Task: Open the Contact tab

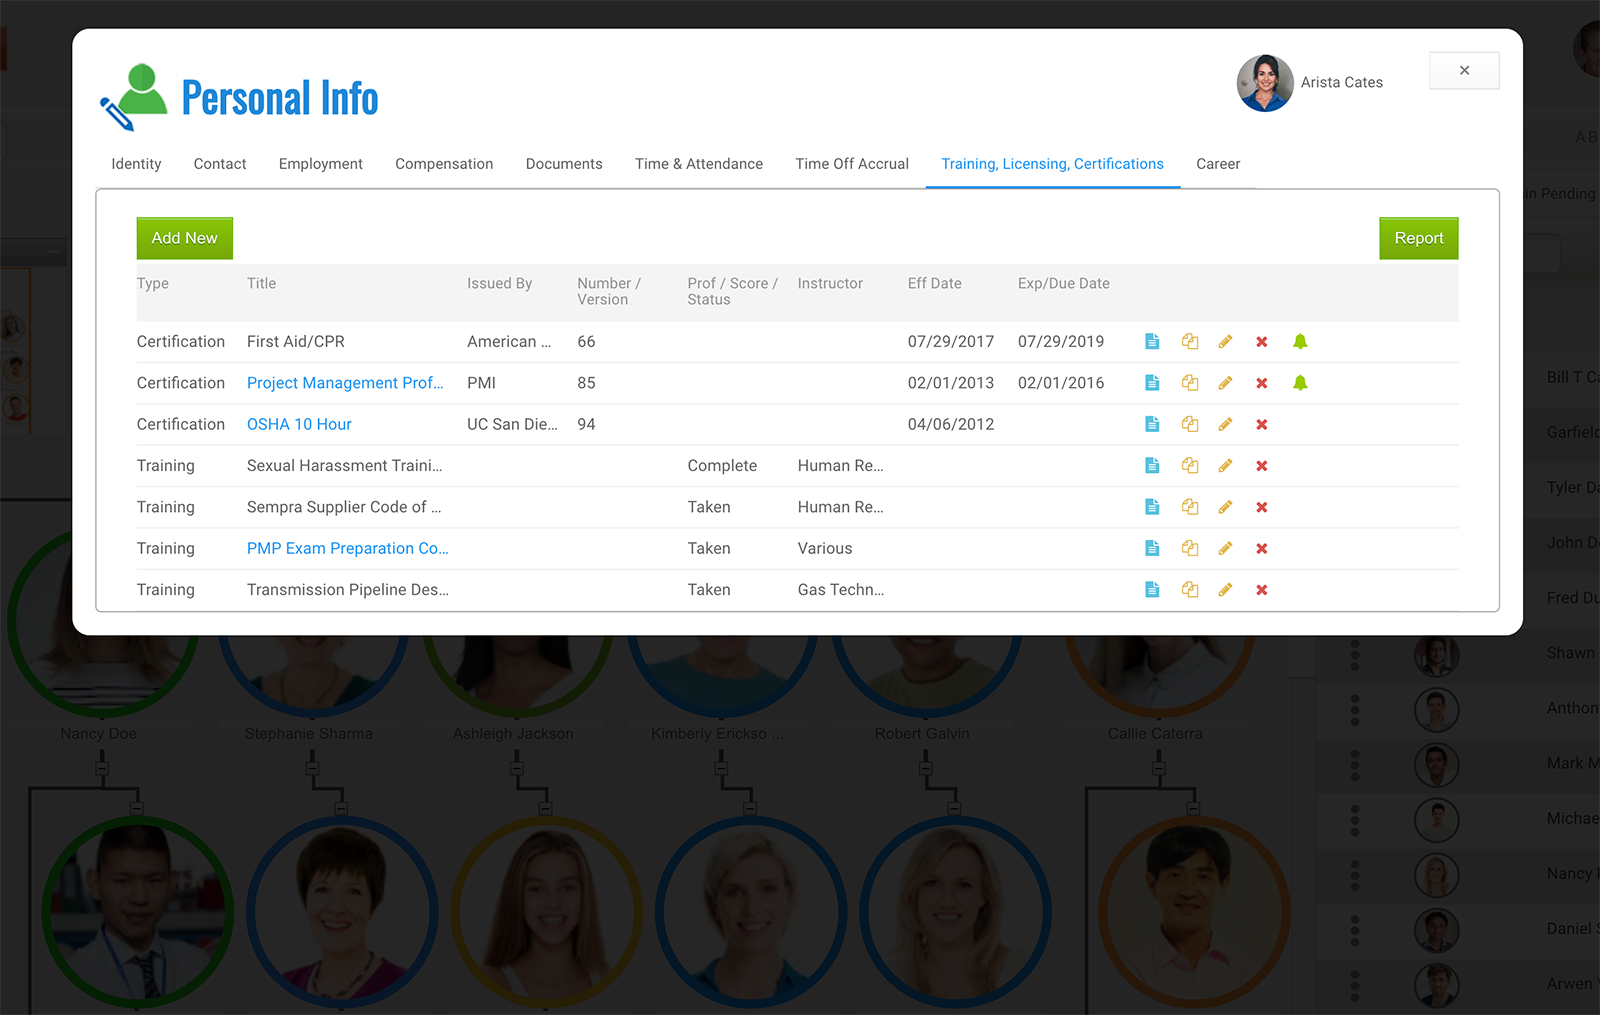Action: 220,164
